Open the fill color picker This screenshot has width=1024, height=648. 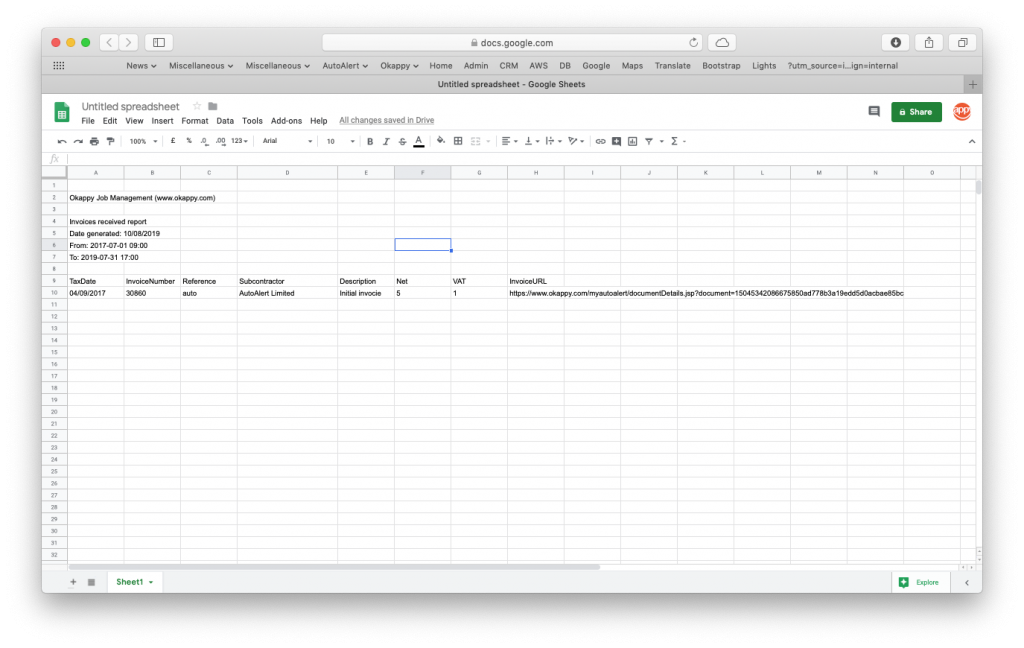tap(441, 141)
